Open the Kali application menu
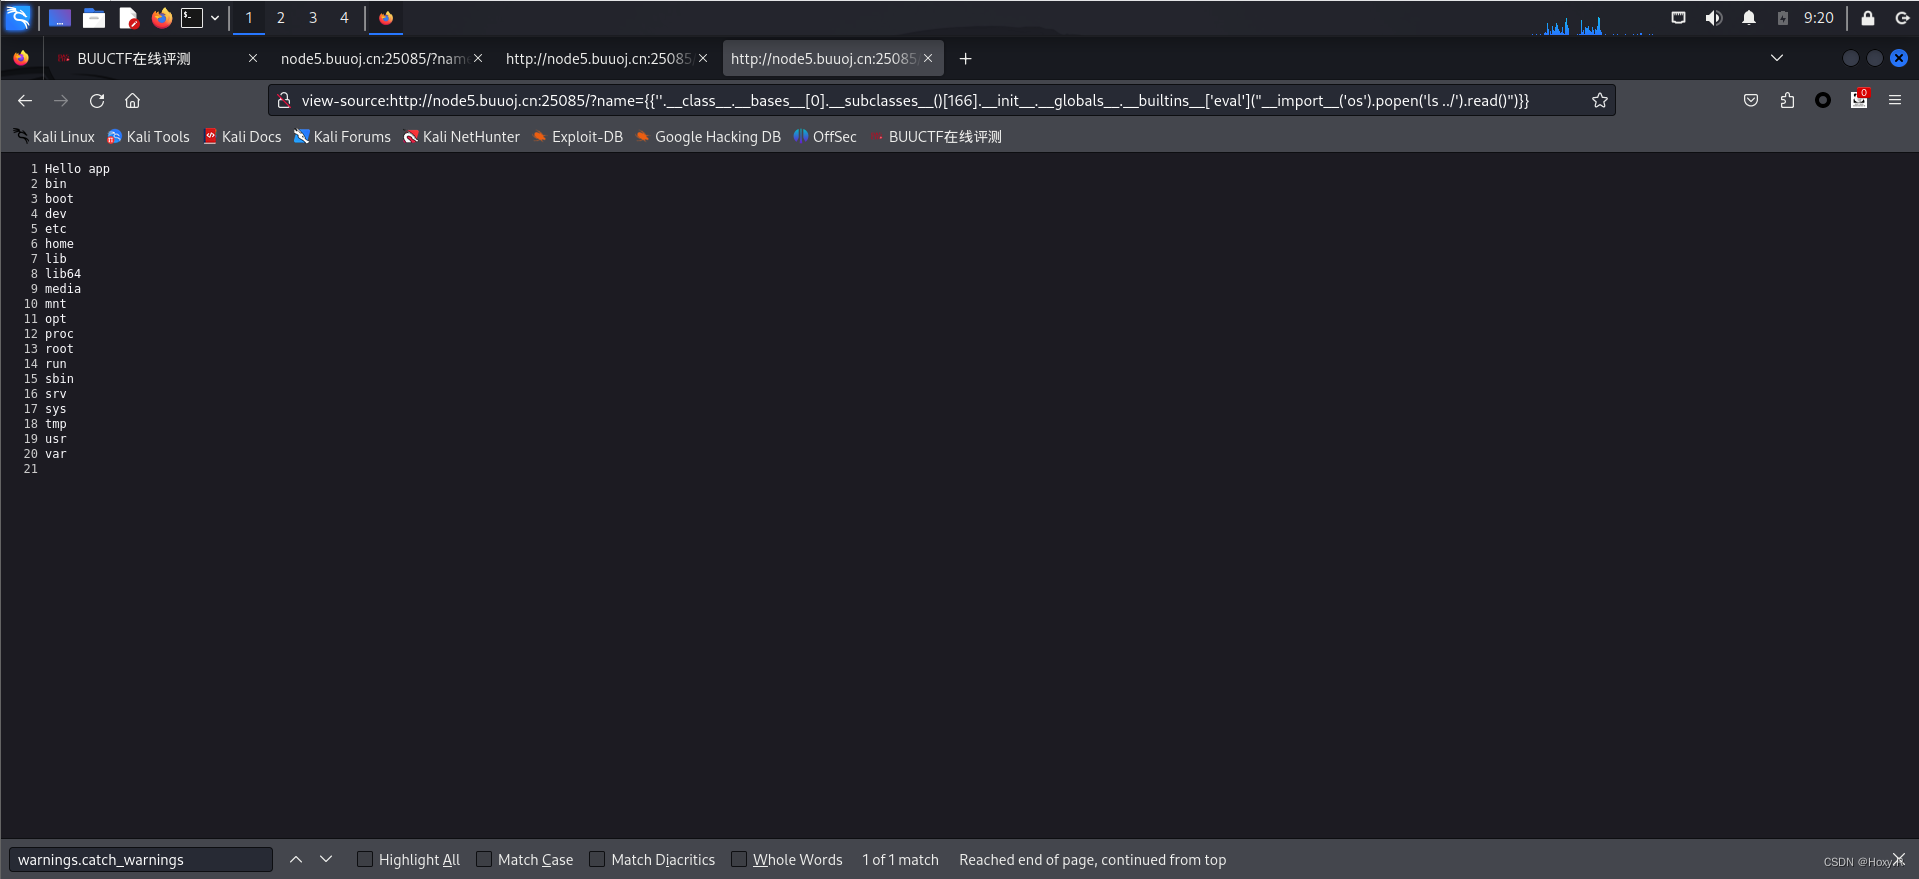 [x=18, y=18]
